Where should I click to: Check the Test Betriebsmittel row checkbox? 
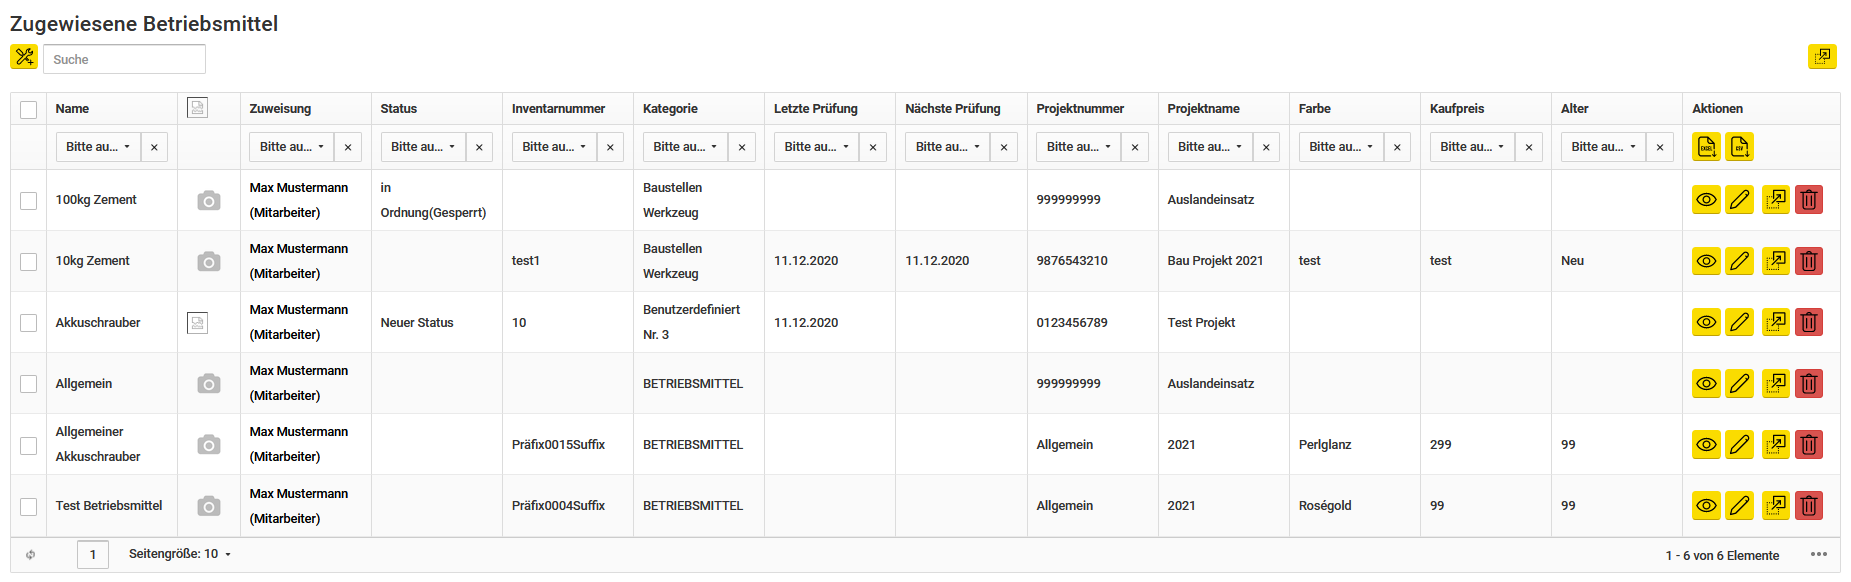[28, 506]
